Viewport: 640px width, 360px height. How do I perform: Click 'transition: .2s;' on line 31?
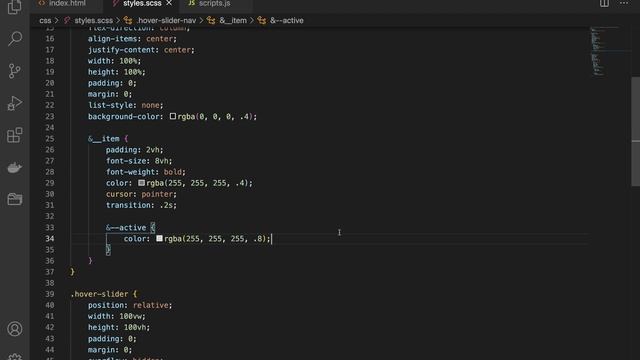pos(141,205)
